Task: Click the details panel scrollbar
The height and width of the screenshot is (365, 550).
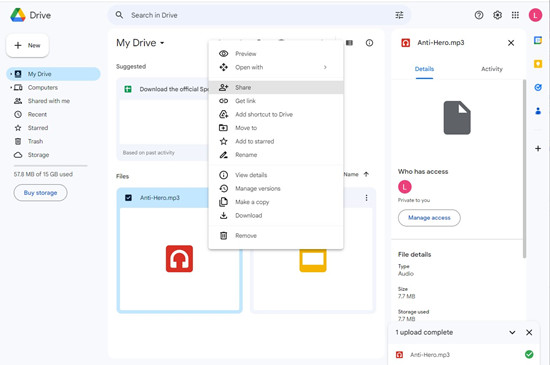Action: pos(524,168)
